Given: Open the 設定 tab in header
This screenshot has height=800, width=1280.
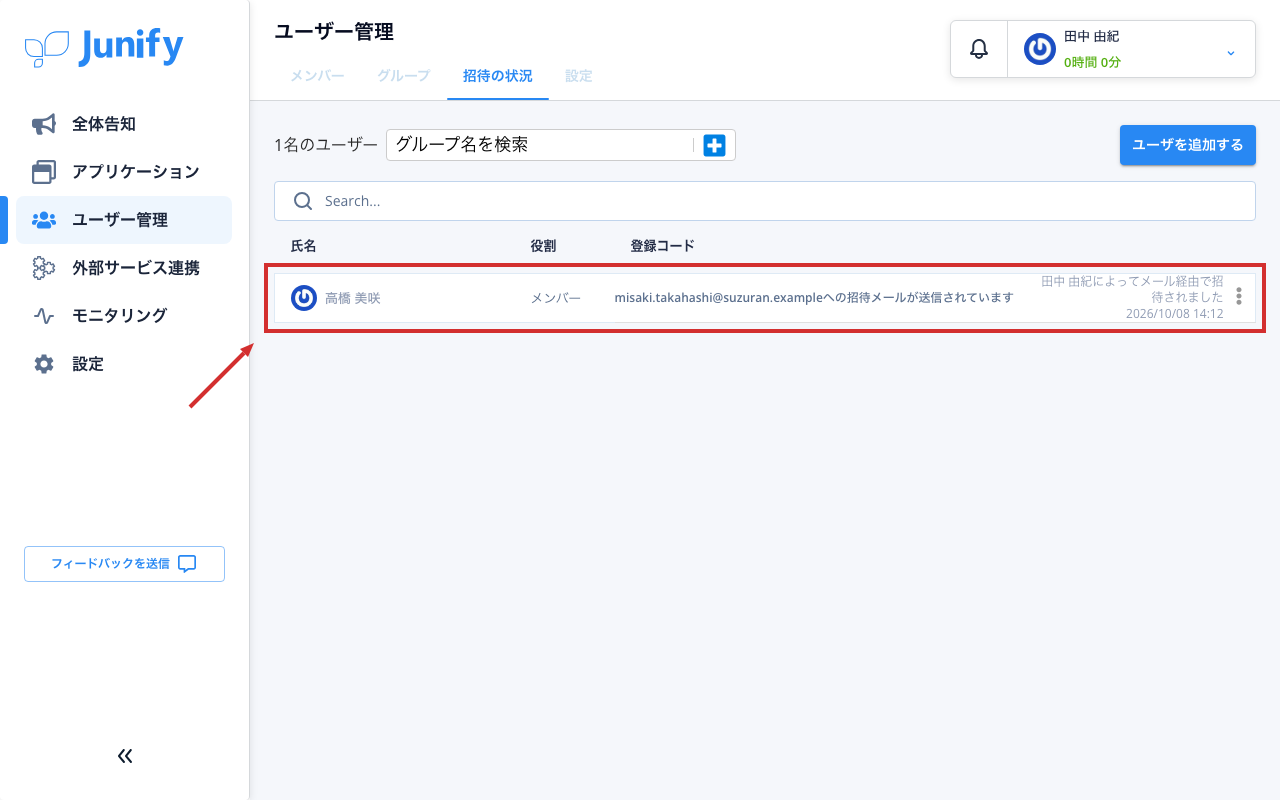Looking at the screenshot, I should pyautogui.click(x=578, y=76).
